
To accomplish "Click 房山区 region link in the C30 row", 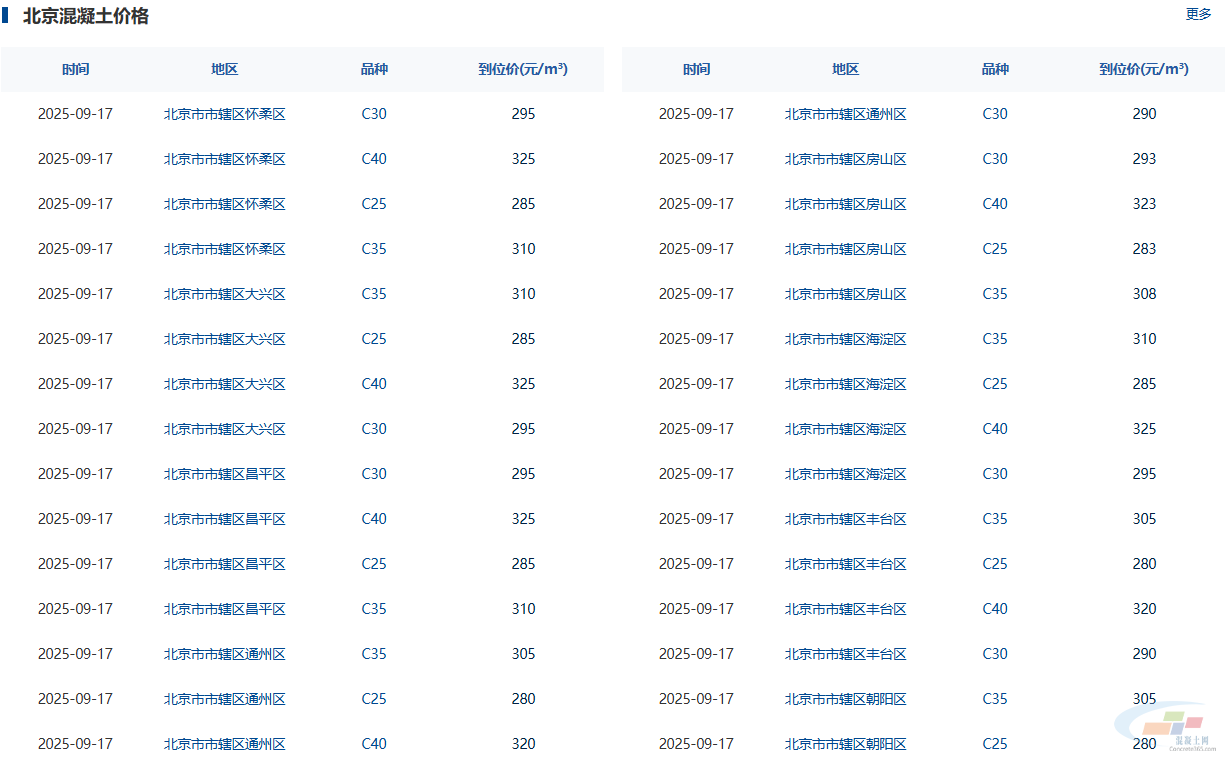I will [x=846, y=159].
